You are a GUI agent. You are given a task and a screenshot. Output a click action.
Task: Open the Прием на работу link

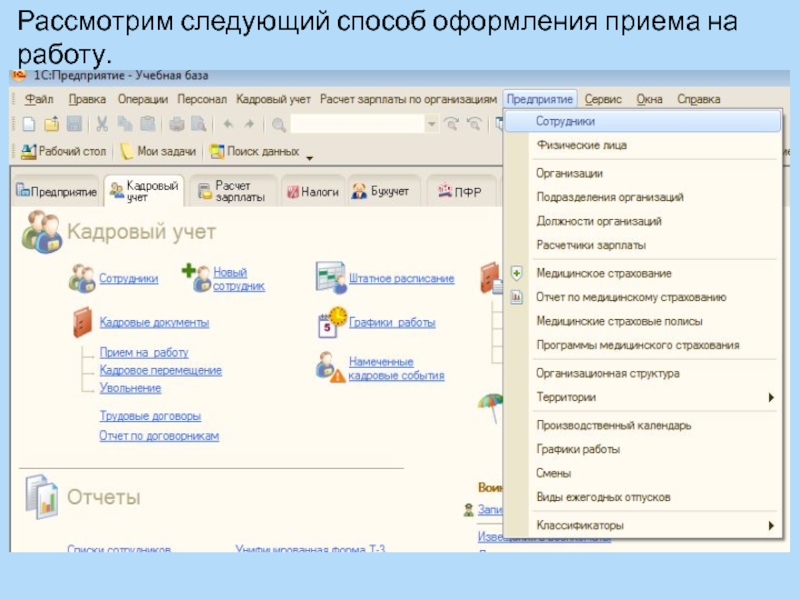coord(143,352)
